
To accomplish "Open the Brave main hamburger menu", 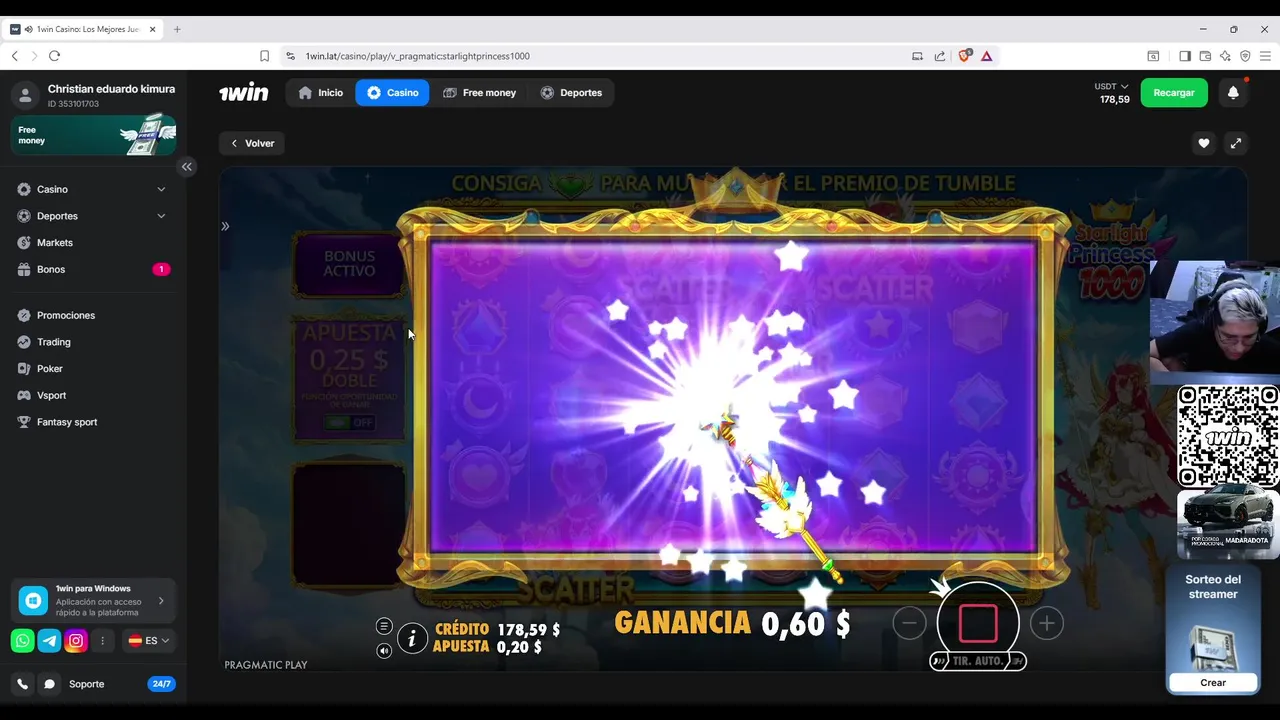I will click(x=1265, y=56).
